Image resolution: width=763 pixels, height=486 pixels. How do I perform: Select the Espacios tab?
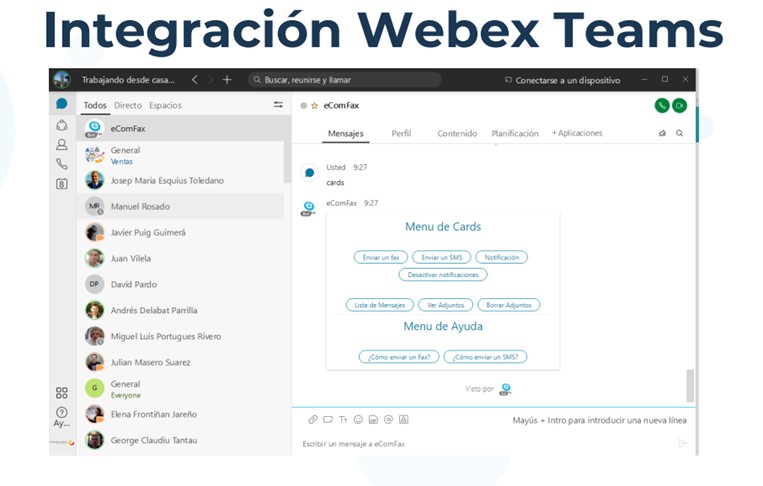(165, 105)
